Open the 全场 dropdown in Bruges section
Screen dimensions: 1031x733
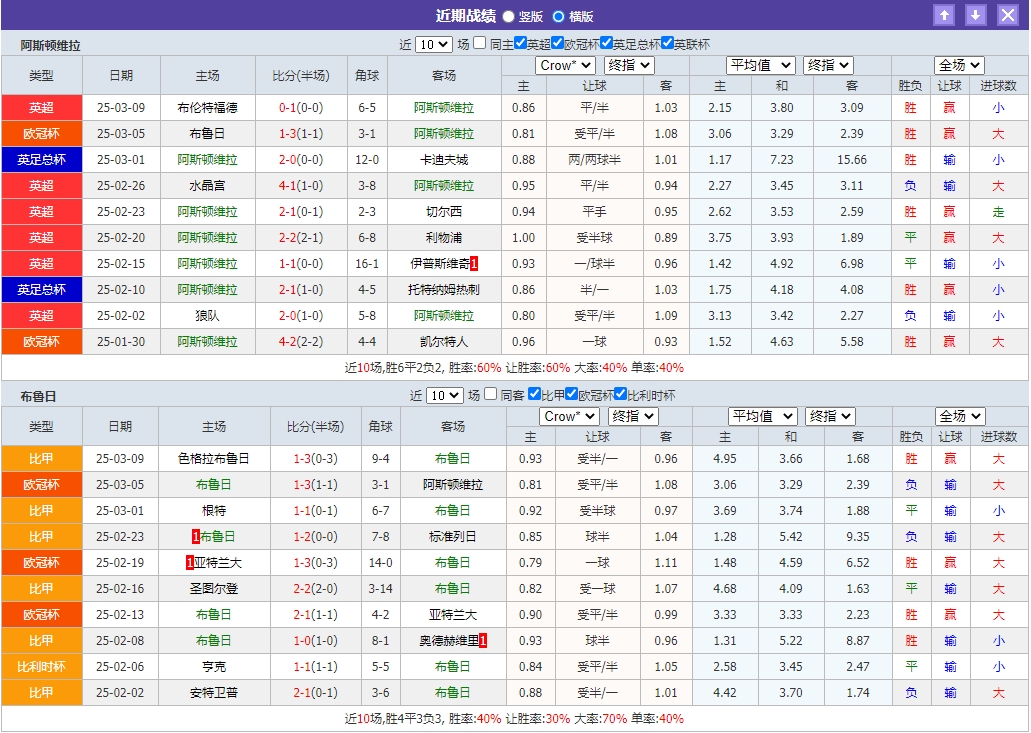957,415
